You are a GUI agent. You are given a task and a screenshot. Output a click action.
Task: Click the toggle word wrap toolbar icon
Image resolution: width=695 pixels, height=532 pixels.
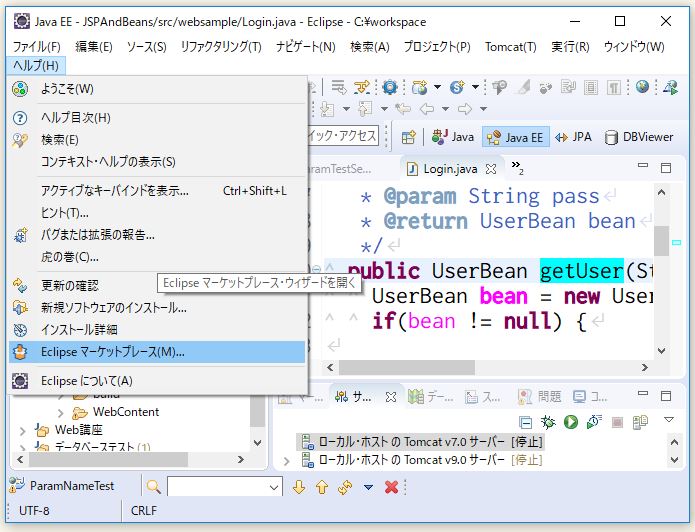click(339, 87)
